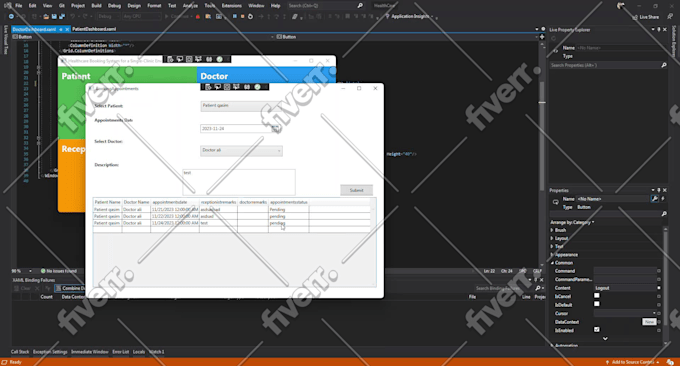Click the Description text box in the appointment form

pos(239,182)
